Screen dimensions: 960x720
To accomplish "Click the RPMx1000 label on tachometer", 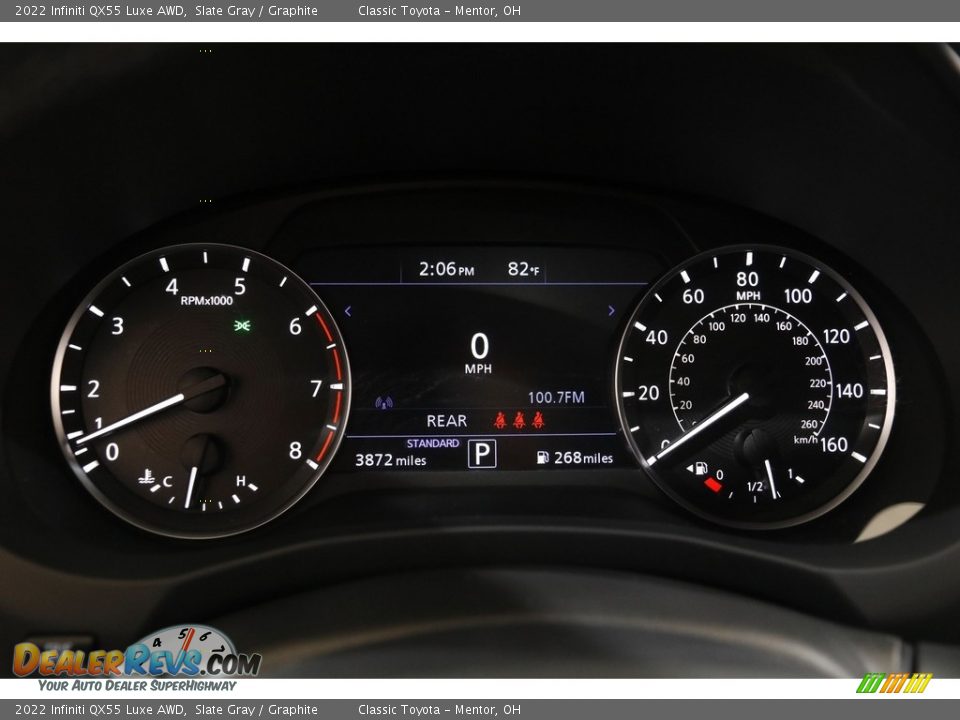I will (206, 301).
